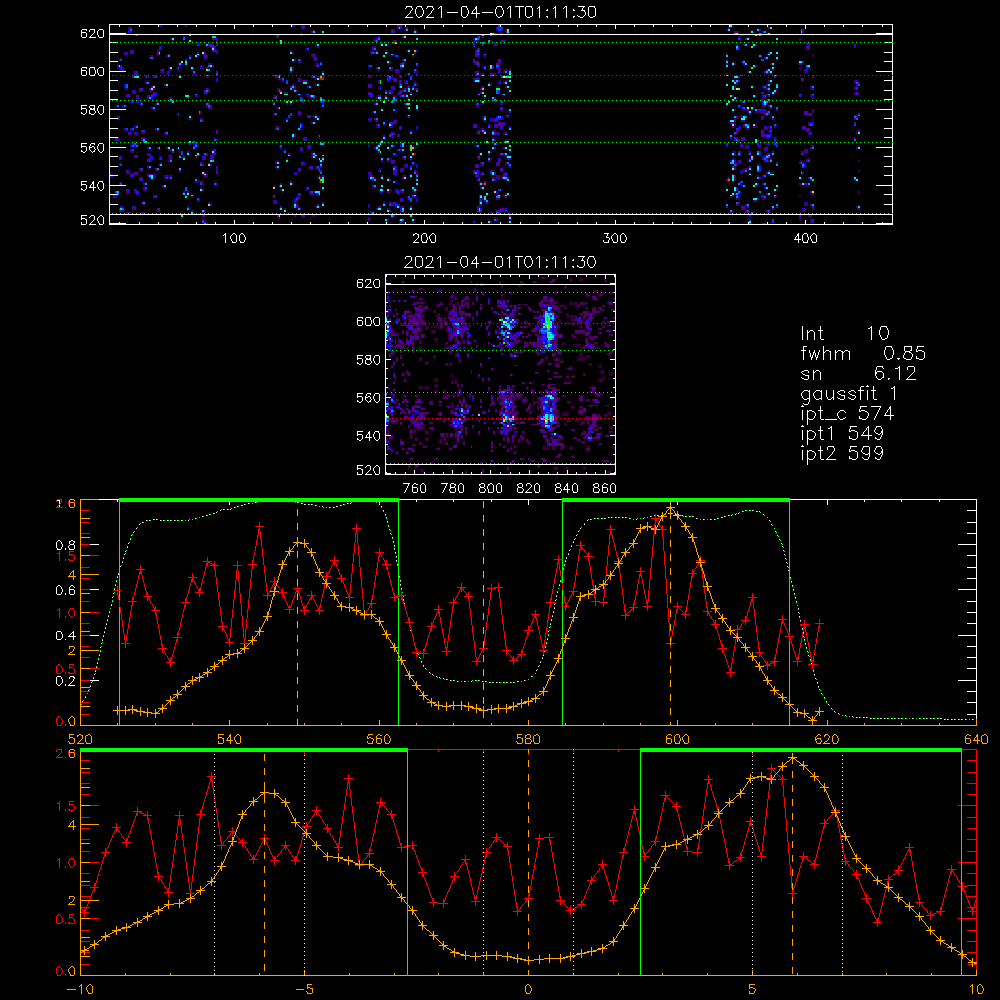Screen dimensions: 1000x1000
Task: Click the middle image title 2021-04-01T01:11:30
Action: click(500, 261)
